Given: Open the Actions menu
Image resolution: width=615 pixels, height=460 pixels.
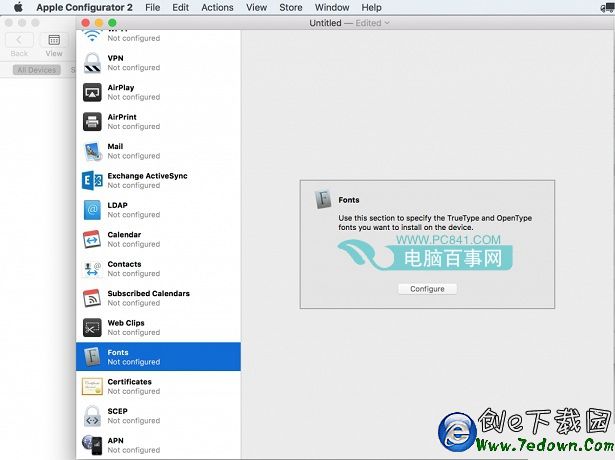Looking at the screenshot, I should [x=217, y=7].
